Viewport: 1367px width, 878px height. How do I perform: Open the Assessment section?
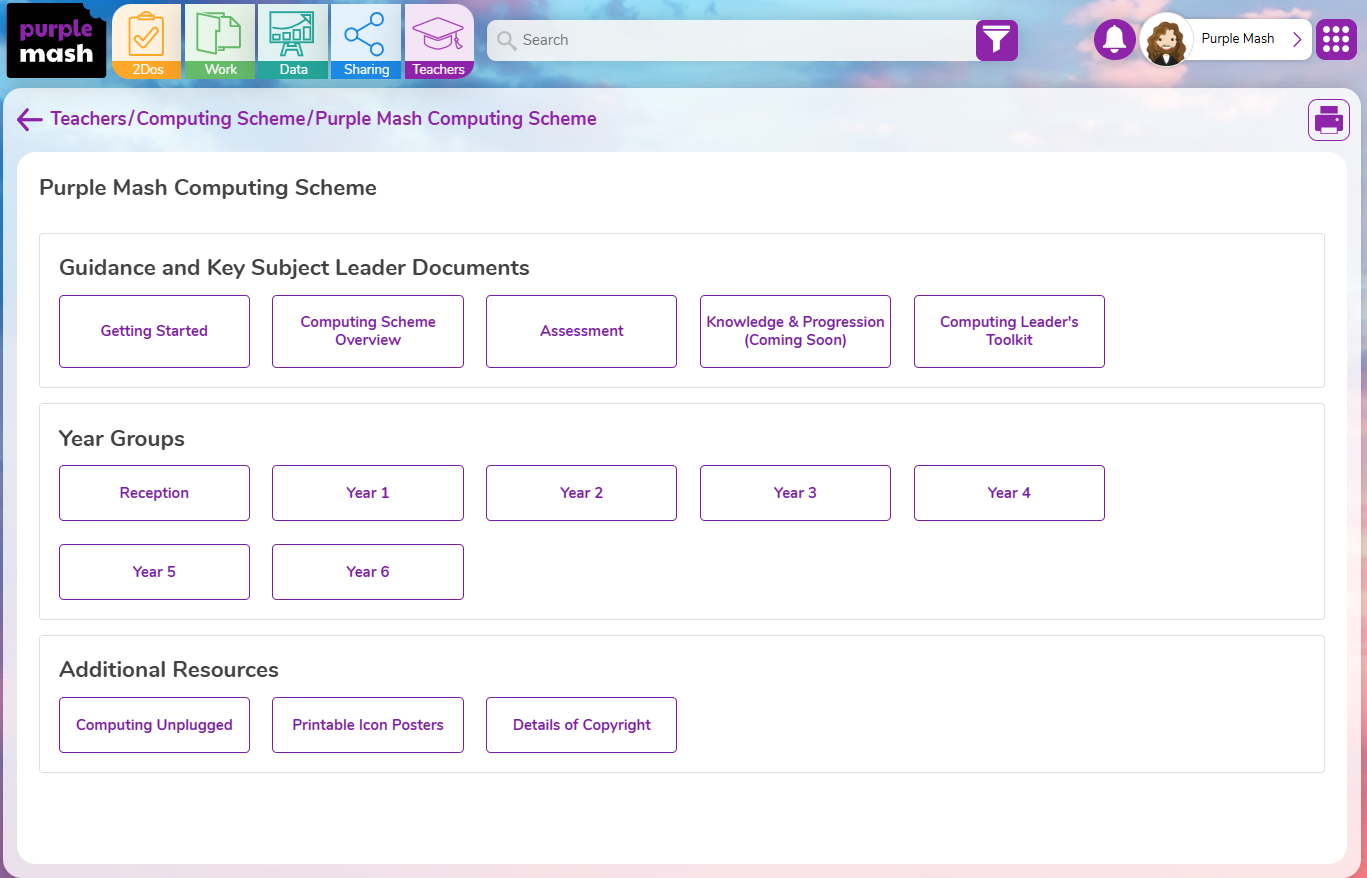pyautogui.click(x=581, y=331)
